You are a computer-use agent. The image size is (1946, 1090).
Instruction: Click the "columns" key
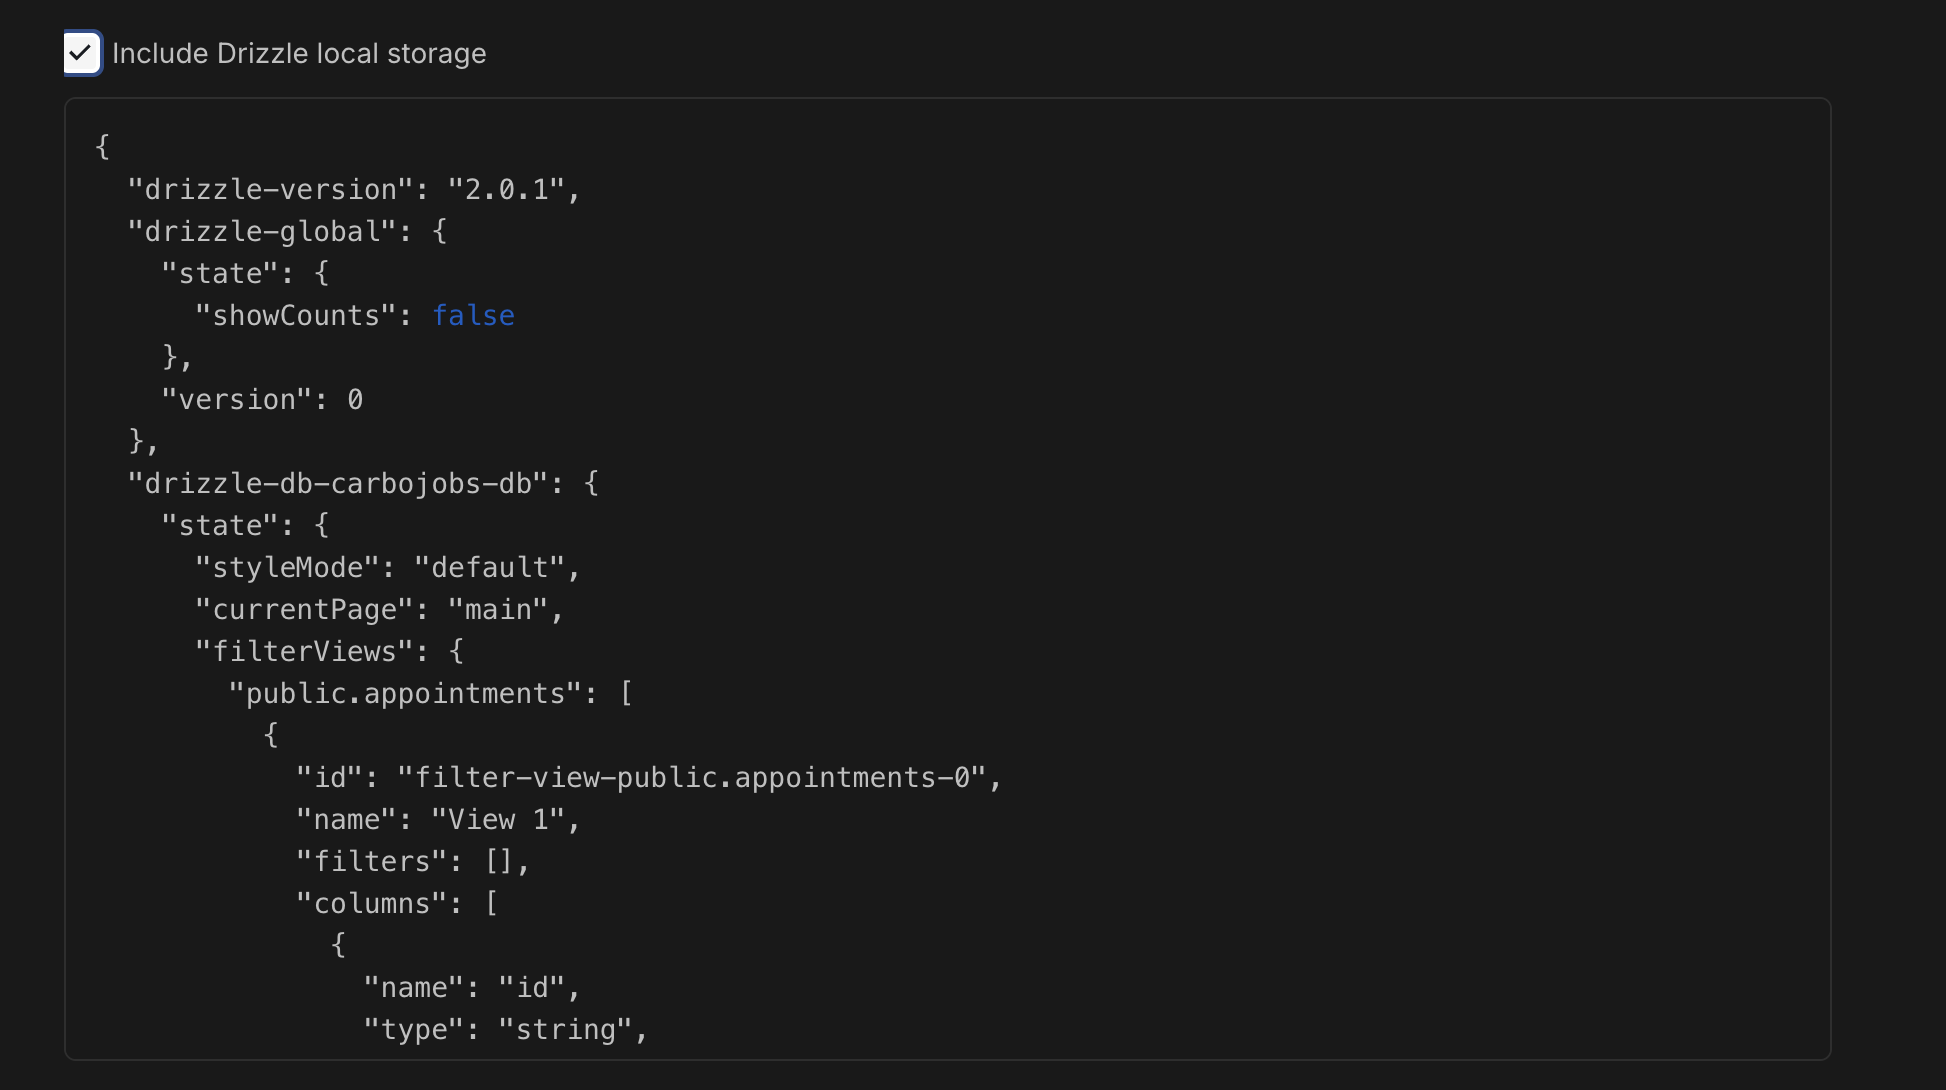coord(371,903)
